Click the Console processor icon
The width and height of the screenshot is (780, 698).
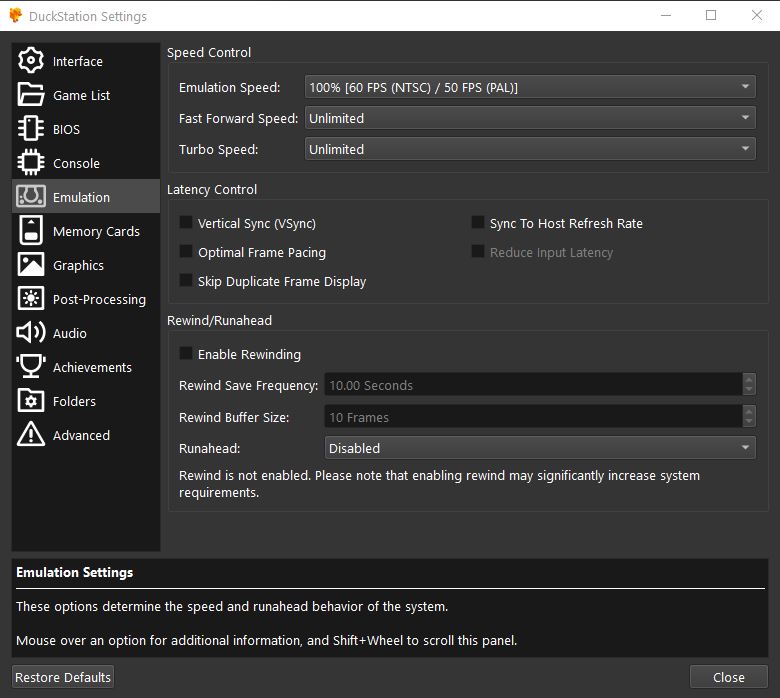coord(31,163)
